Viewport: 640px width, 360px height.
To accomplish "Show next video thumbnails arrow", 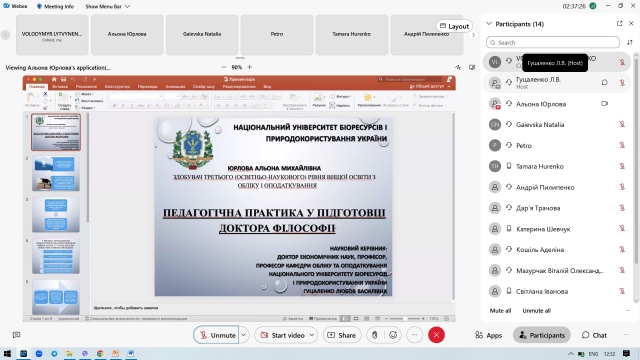I will (473, 35).
